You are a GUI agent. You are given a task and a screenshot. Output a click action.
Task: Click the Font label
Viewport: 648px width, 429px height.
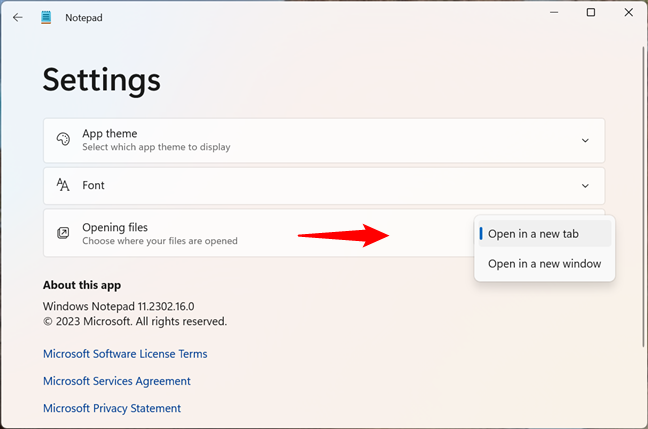click(x=93, y=185)
